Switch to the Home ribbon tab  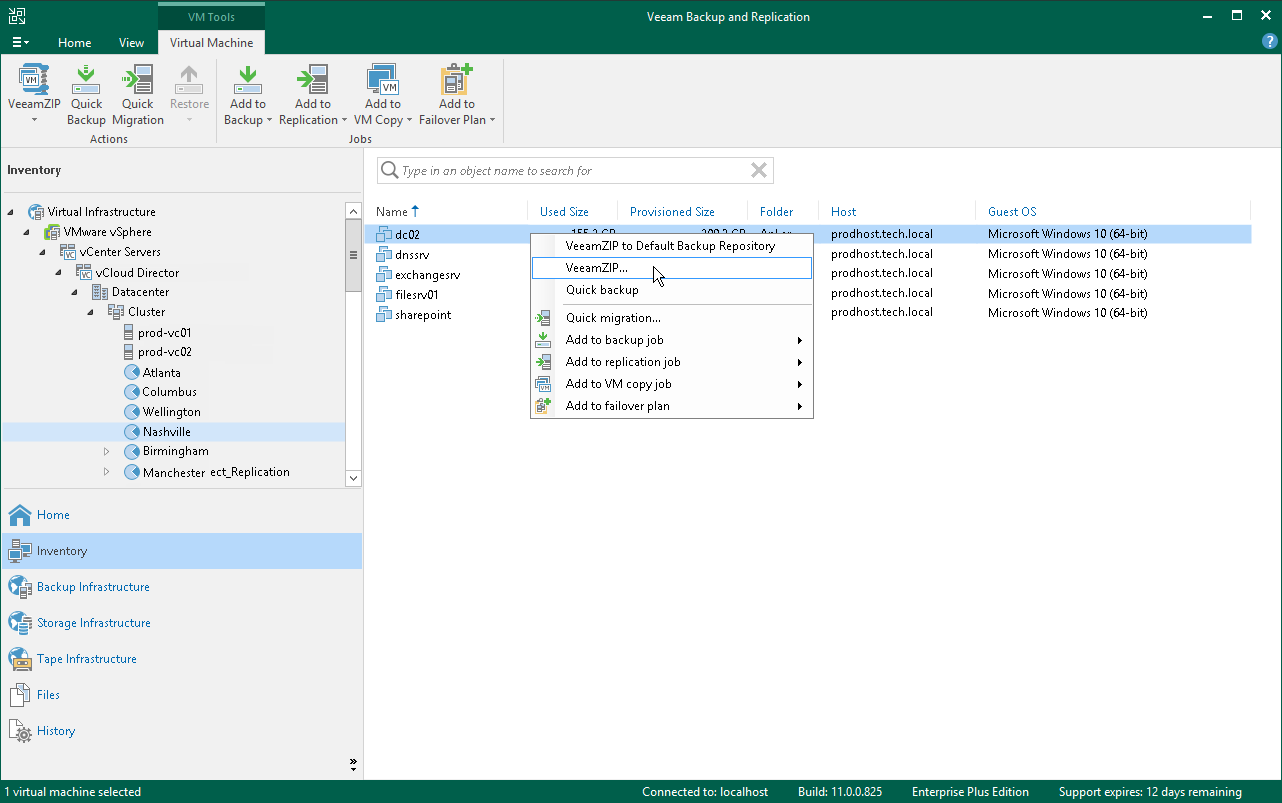point(74,43)
